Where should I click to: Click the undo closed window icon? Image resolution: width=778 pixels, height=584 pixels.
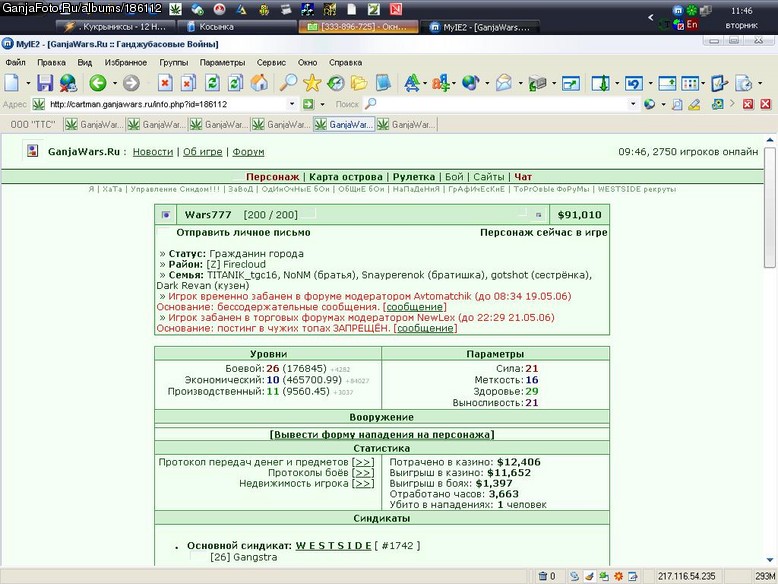634,83
